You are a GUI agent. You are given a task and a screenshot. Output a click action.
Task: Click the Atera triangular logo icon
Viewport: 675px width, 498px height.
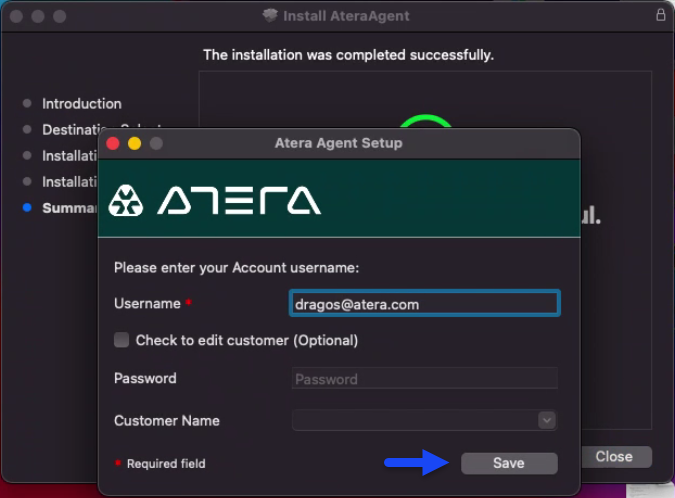[x=126, y=200]
